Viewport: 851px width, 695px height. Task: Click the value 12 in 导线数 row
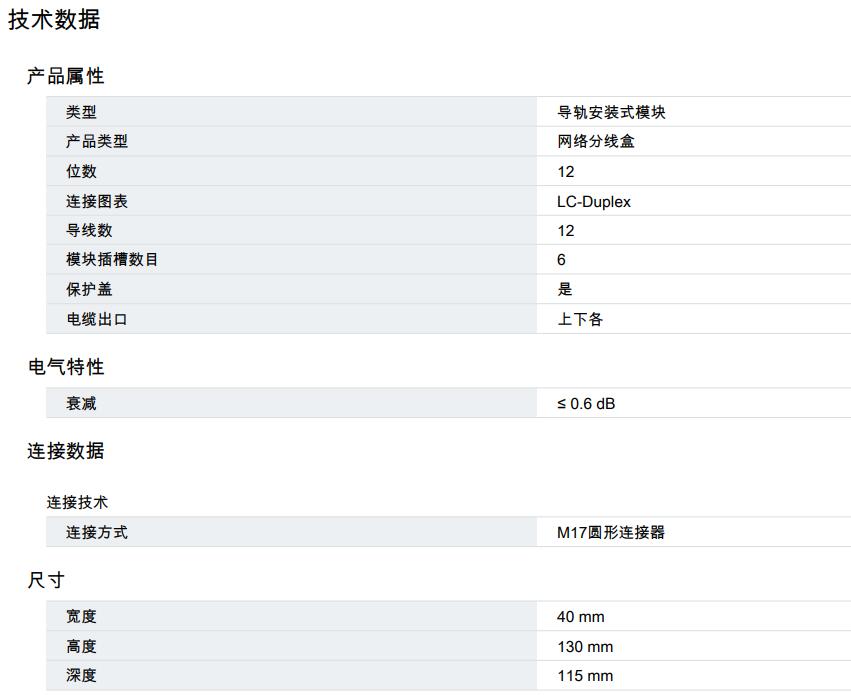click(566, 231)
